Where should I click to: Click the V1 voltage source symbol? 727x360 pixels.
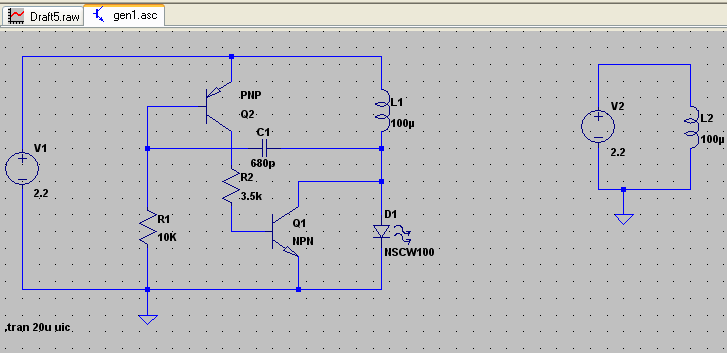point(22,167)
